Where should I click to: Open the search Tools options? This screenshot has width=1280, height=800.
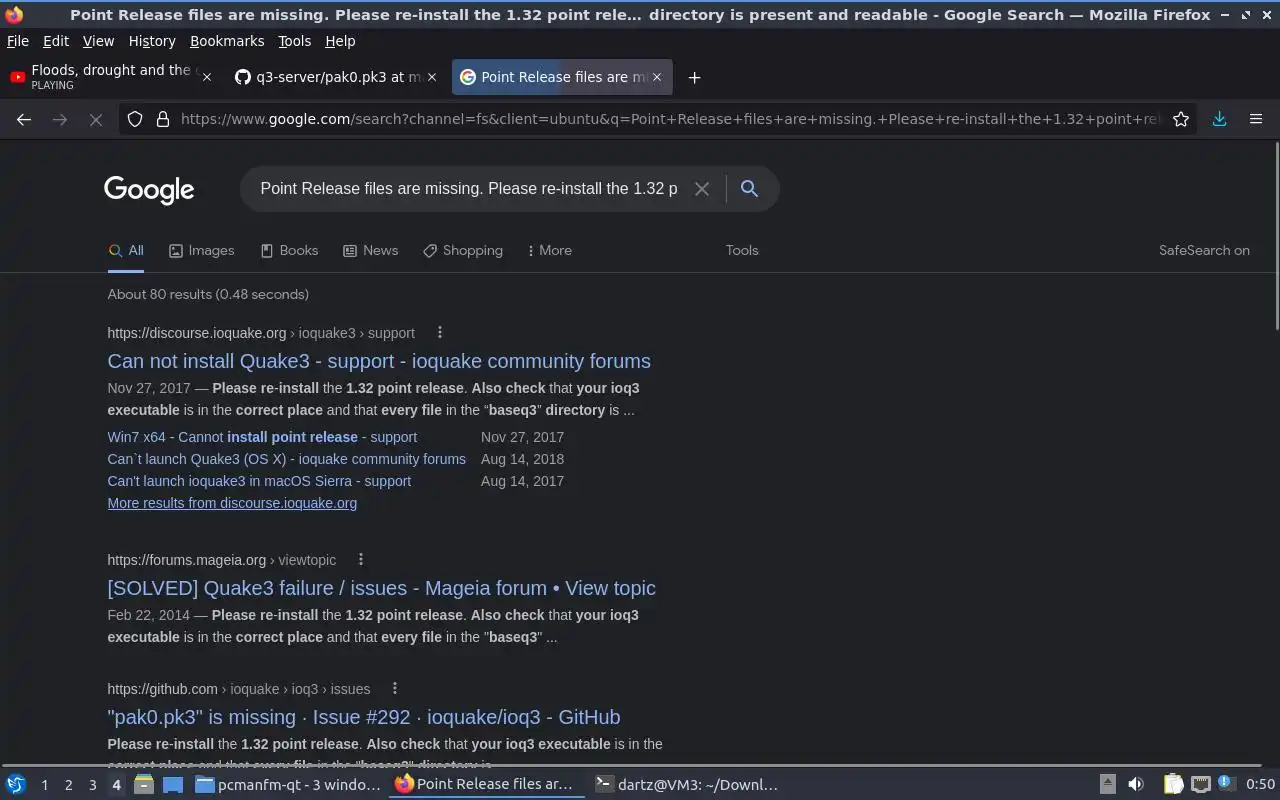click(x=742, y=250)
